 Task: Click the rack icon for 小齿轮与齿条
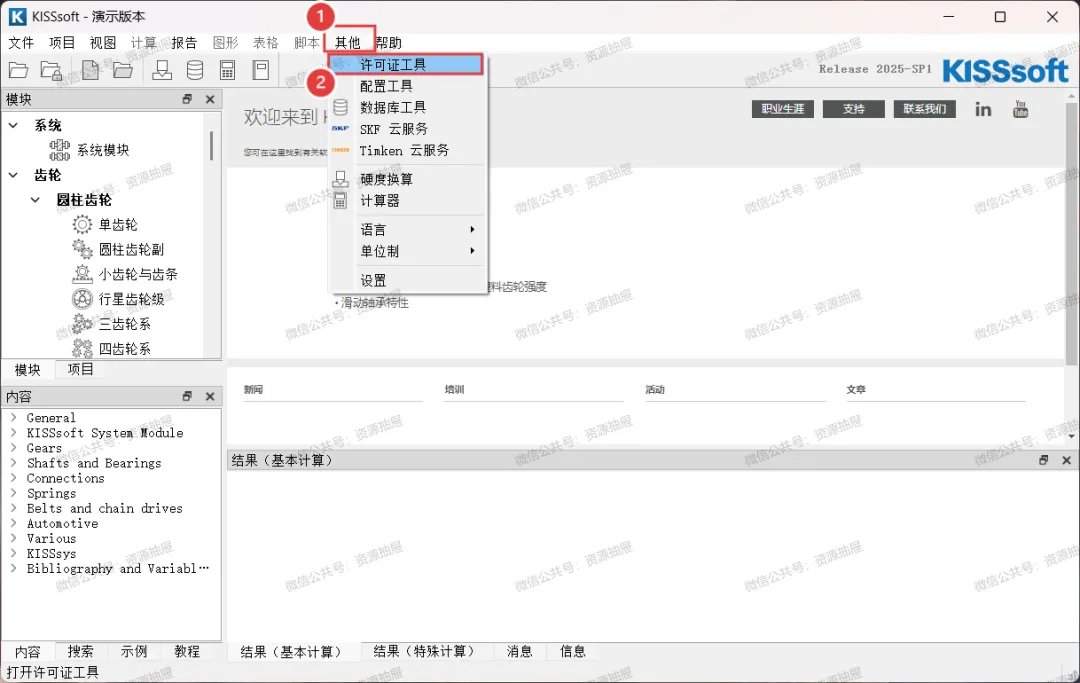(x=82, y=274)
